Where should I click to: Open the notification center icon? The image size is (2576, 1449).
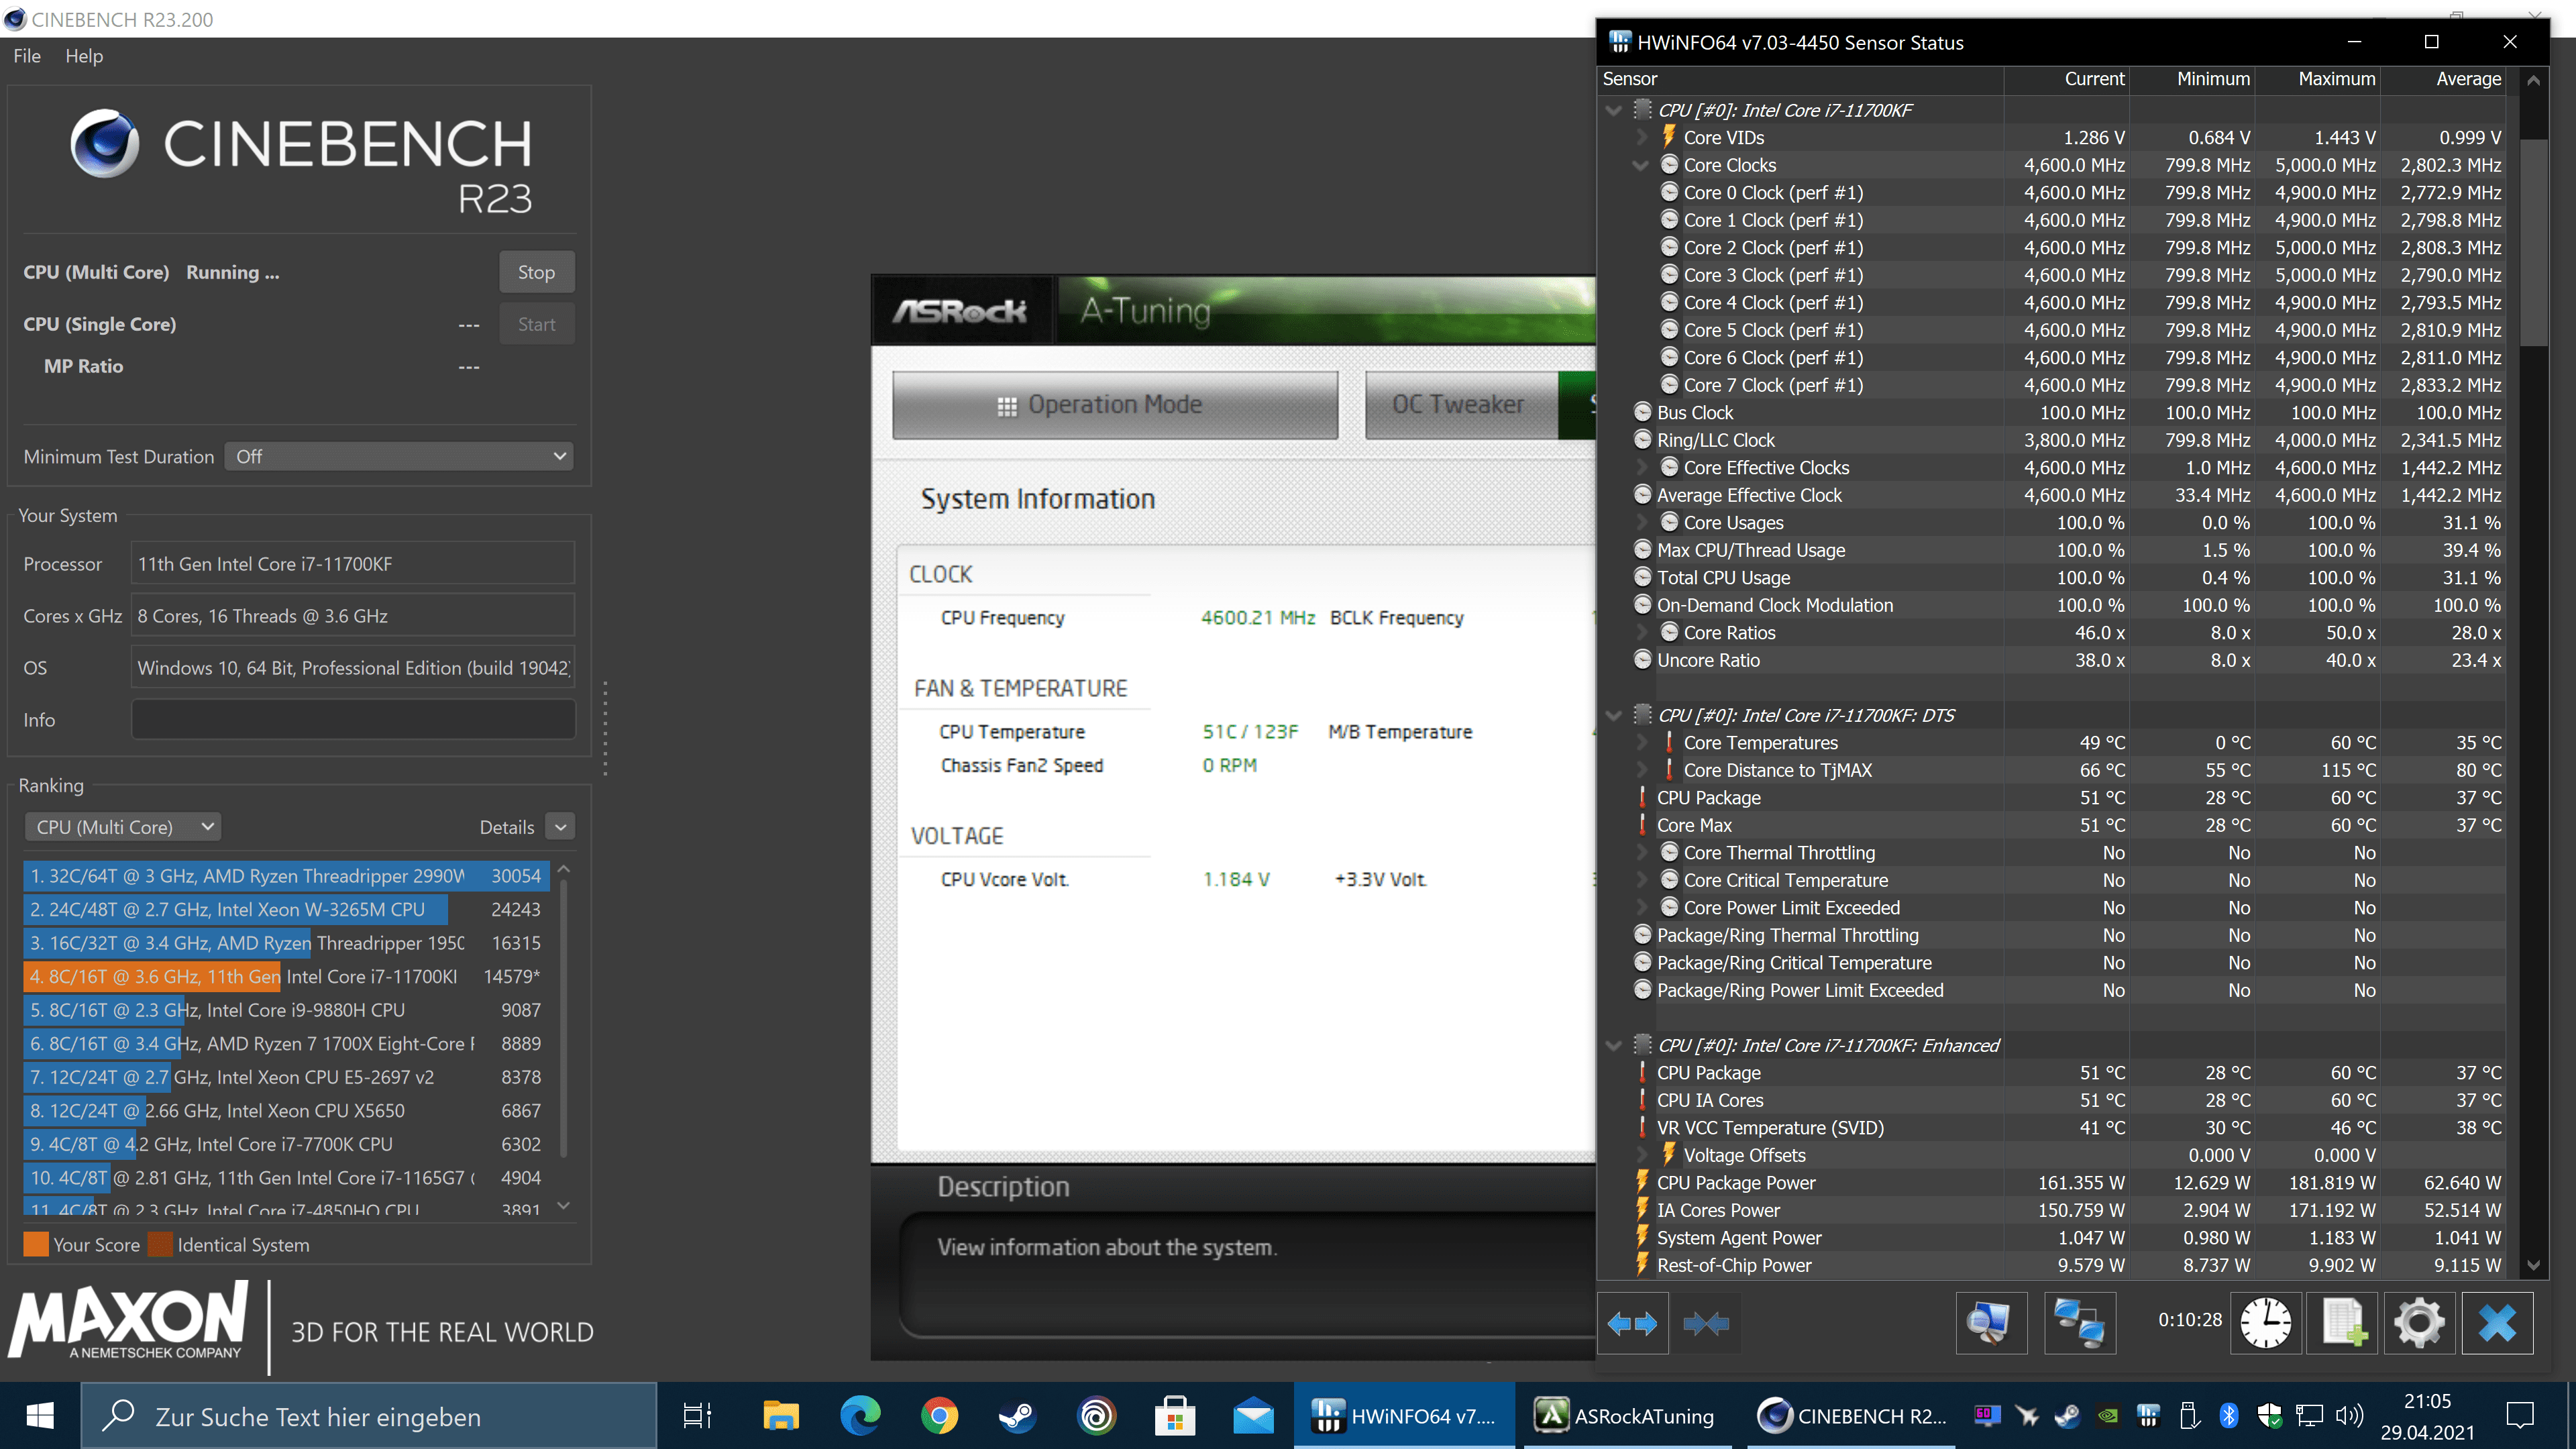coord(2520,1415)
